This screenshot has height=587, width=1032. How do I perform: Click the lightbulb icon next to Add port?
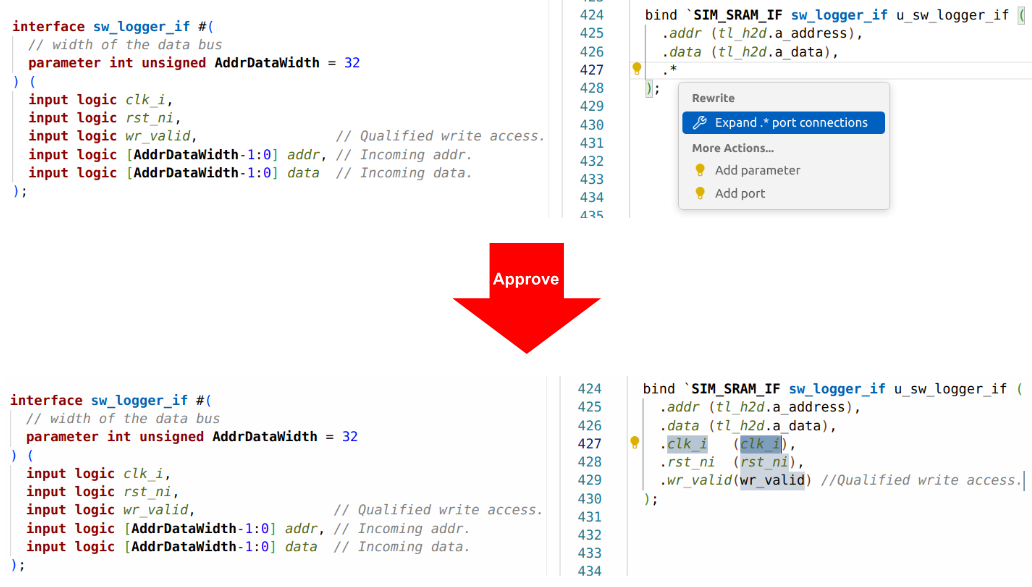pos(700,194)
